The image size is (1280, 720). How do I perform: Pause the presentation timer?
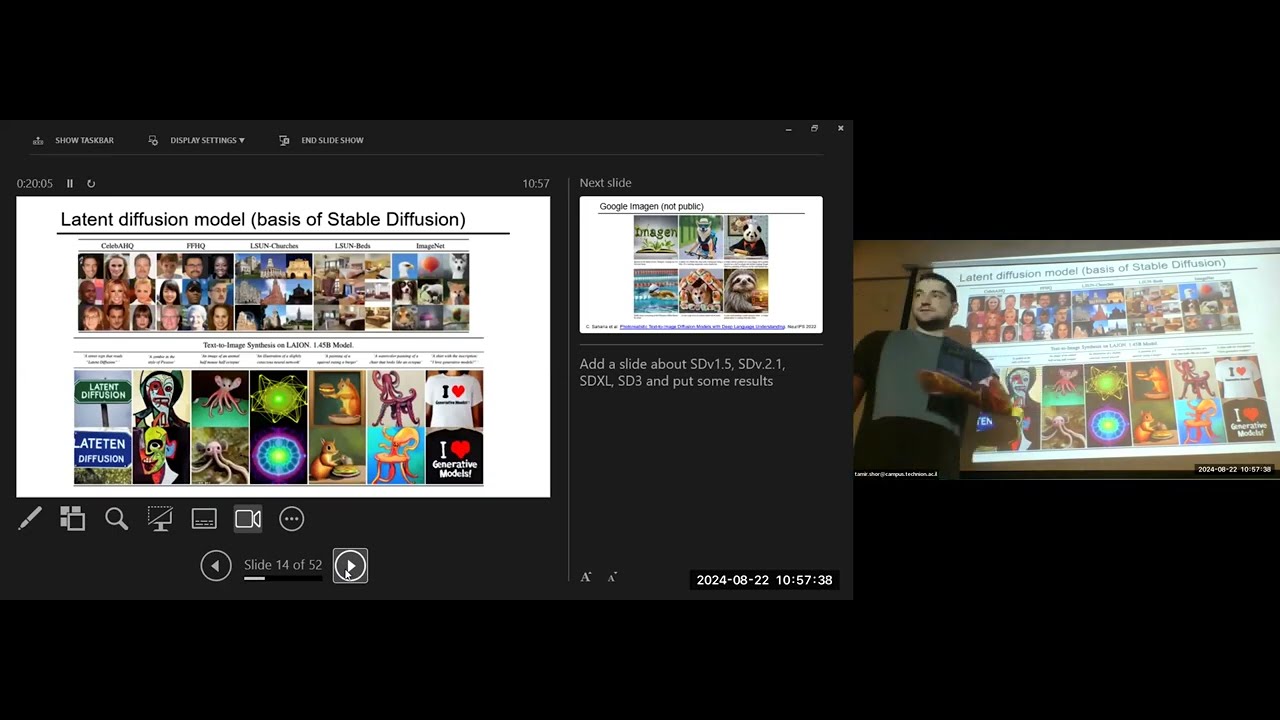(x=70, y=183)
